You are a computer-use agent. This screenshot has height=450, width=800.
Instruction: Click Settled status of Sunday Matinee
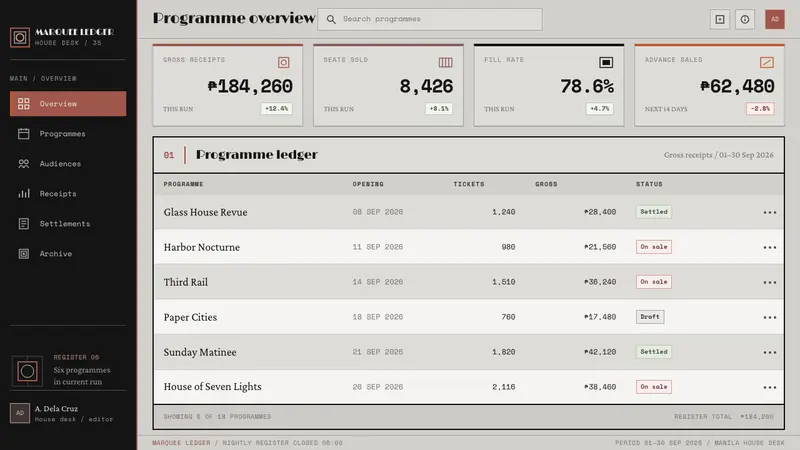[654, 352]
